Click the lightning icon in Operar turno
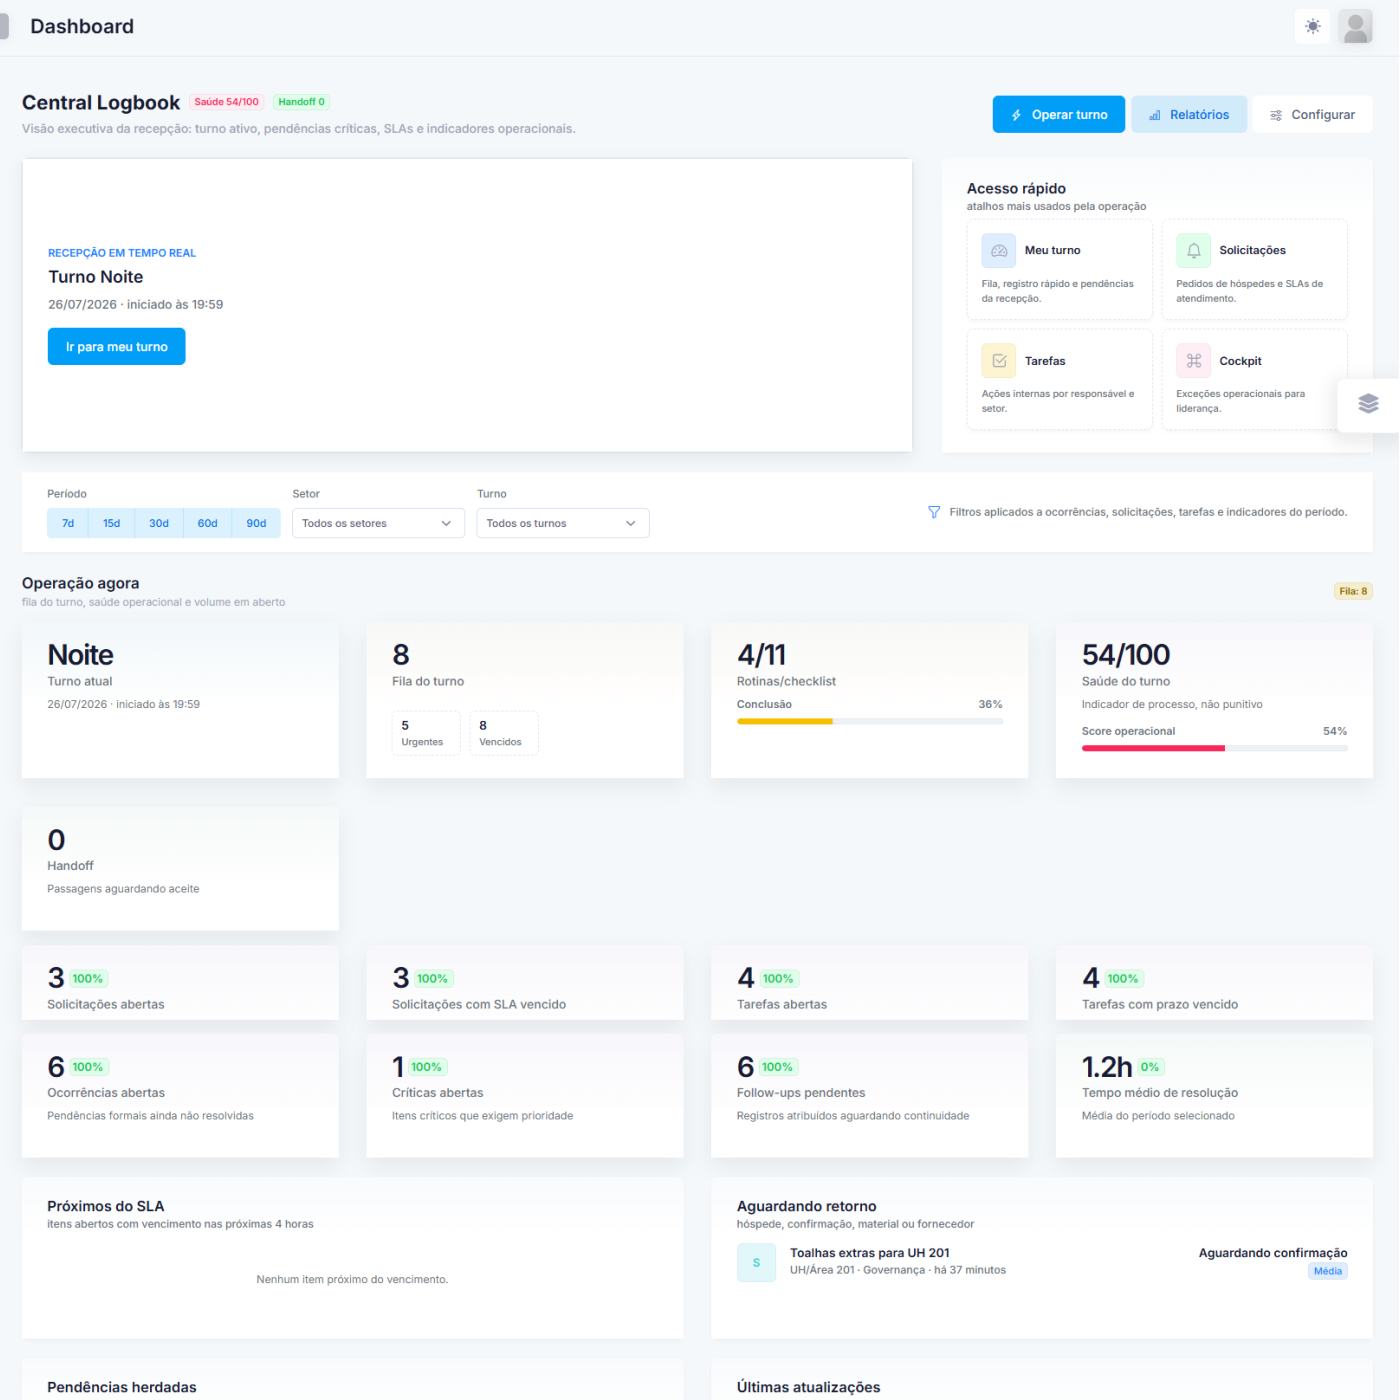1400x1400 pixels. [1016, 115]
